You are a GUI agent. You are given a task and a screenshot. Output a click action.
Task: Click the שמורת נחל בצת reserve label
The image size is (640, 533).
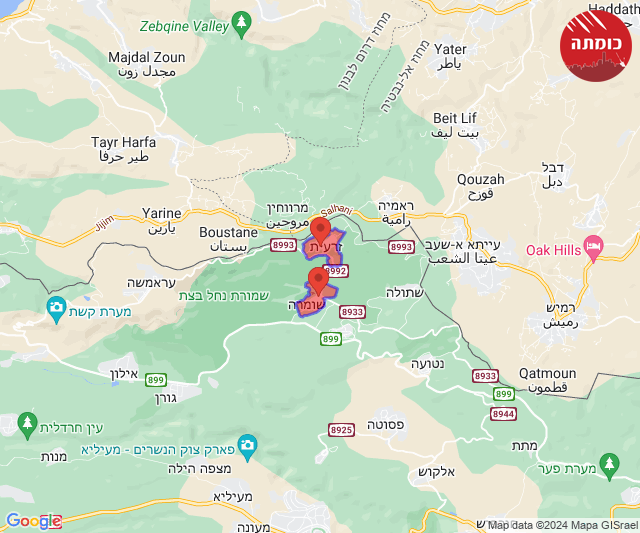coord(224,295)
